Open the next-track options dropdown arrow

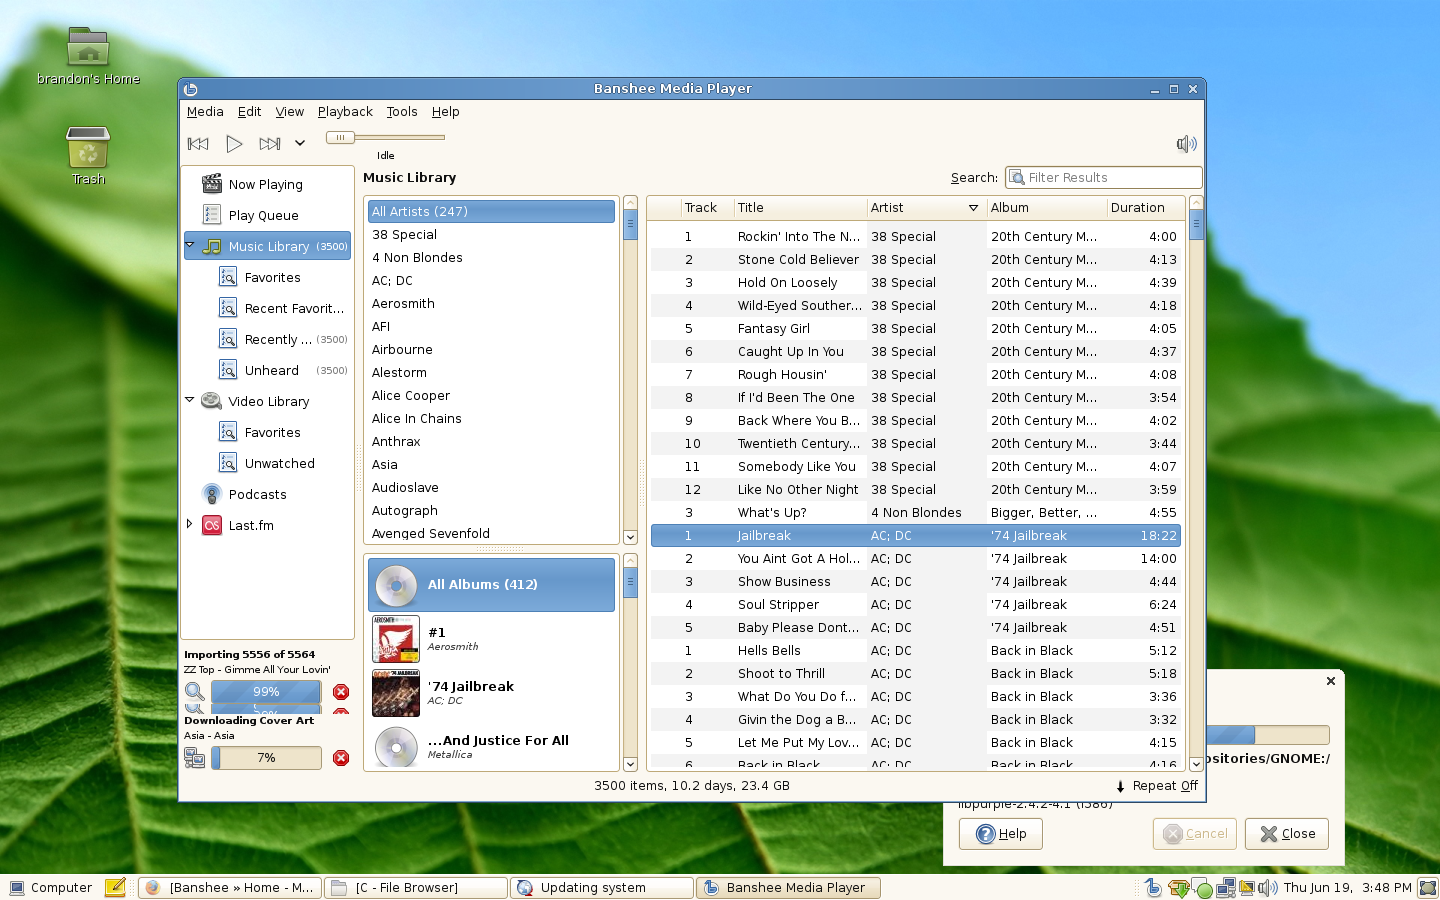[x=300, y=144]
